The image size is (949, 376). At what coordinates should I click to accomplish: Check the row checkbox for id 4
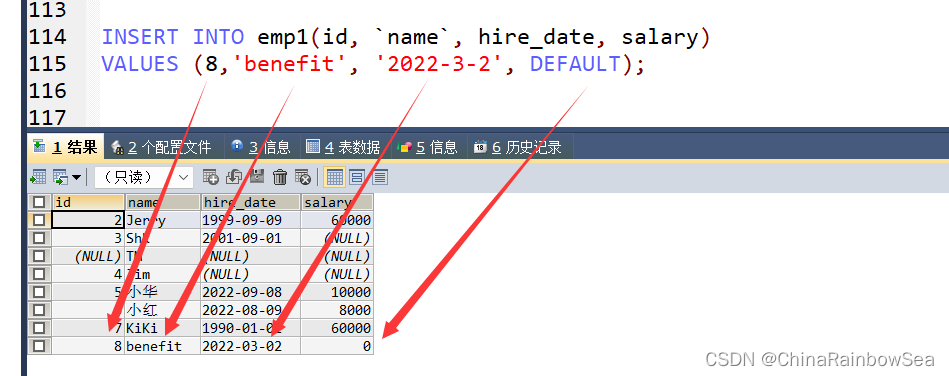coord(39,274)
